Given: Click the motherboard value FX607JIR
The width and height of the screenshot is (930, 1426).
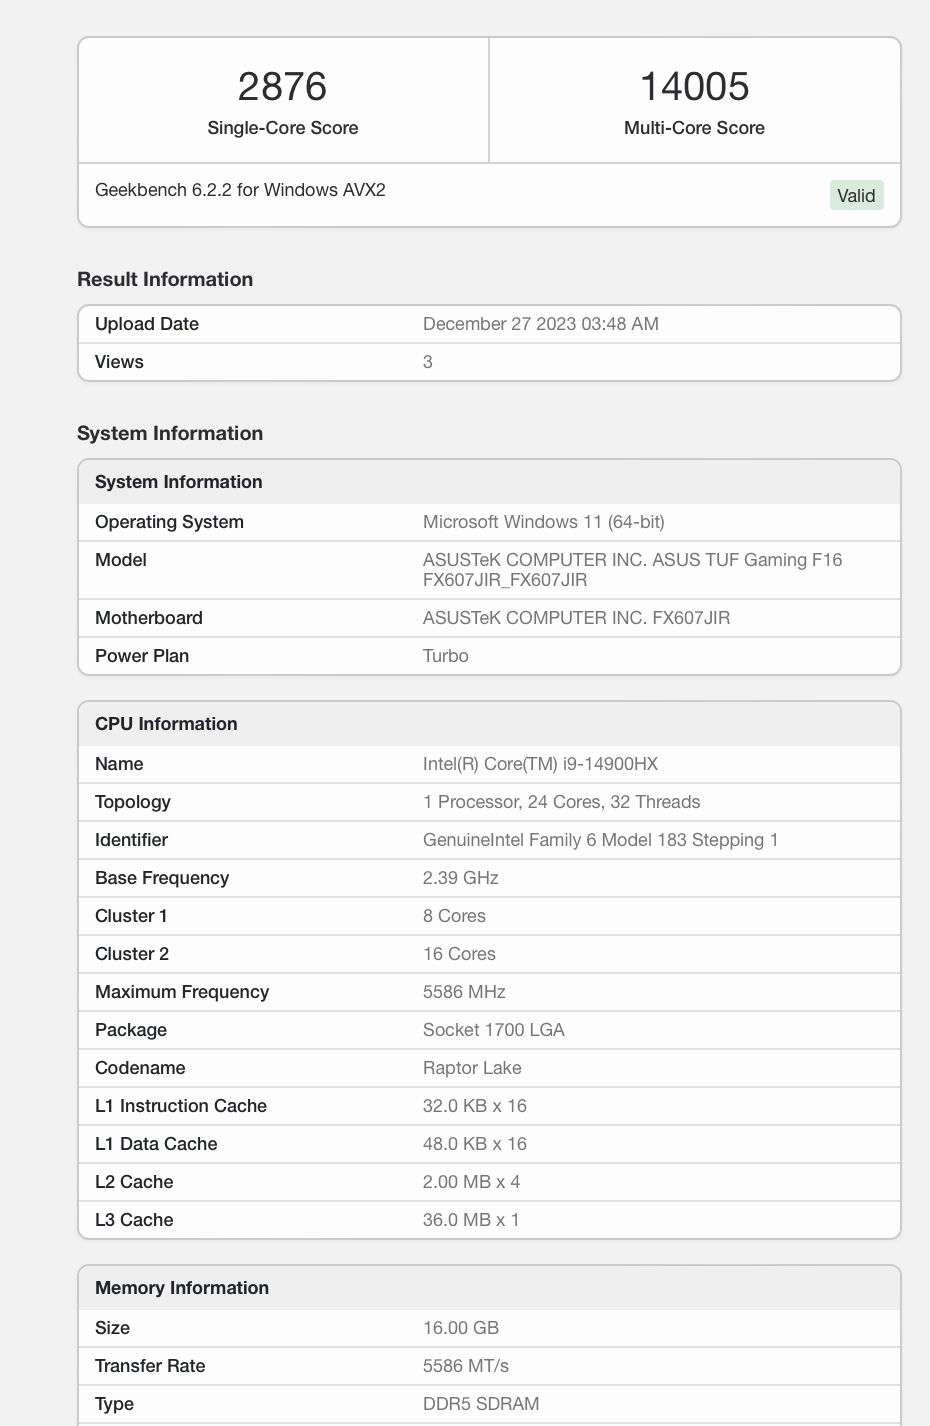Looking at the screenshot, I should click(576, 618).
